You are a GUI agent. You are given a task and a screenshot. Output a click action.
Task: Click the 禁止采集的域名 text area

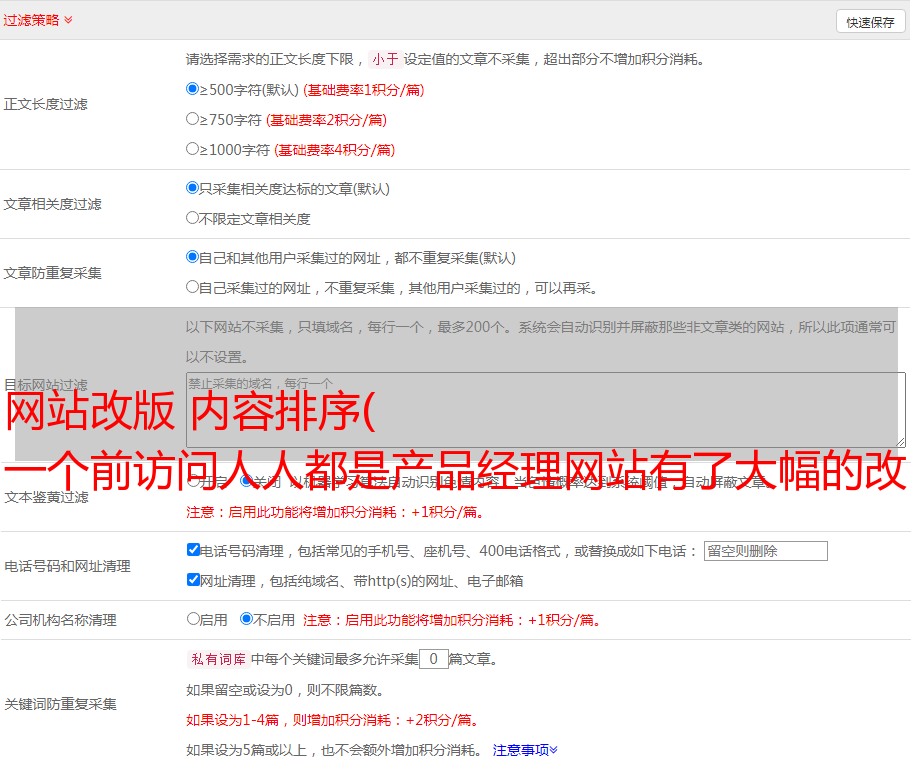tap(545, 409)
